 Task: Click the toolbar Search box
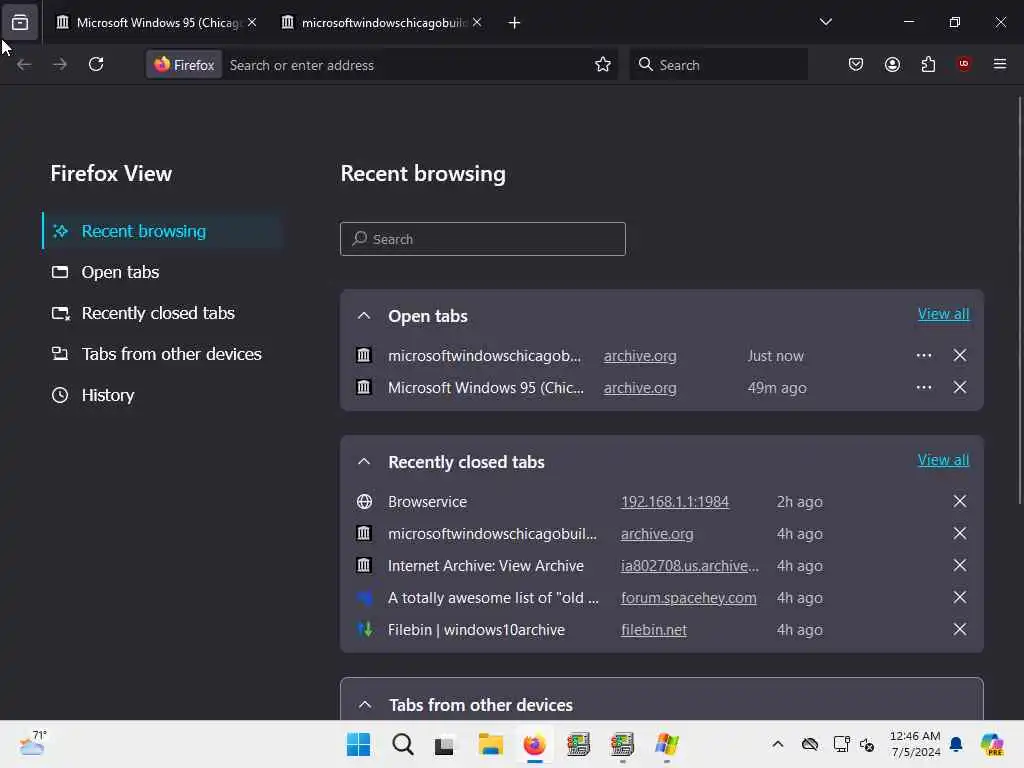[x=718, y=65]
